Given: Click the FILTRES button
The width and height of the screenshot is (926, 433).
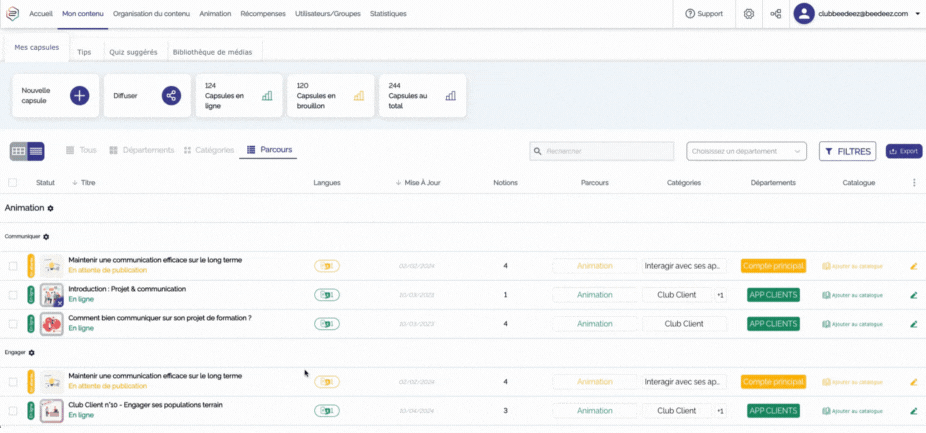Looking at the screenshot, I should [x=847, y=151].
